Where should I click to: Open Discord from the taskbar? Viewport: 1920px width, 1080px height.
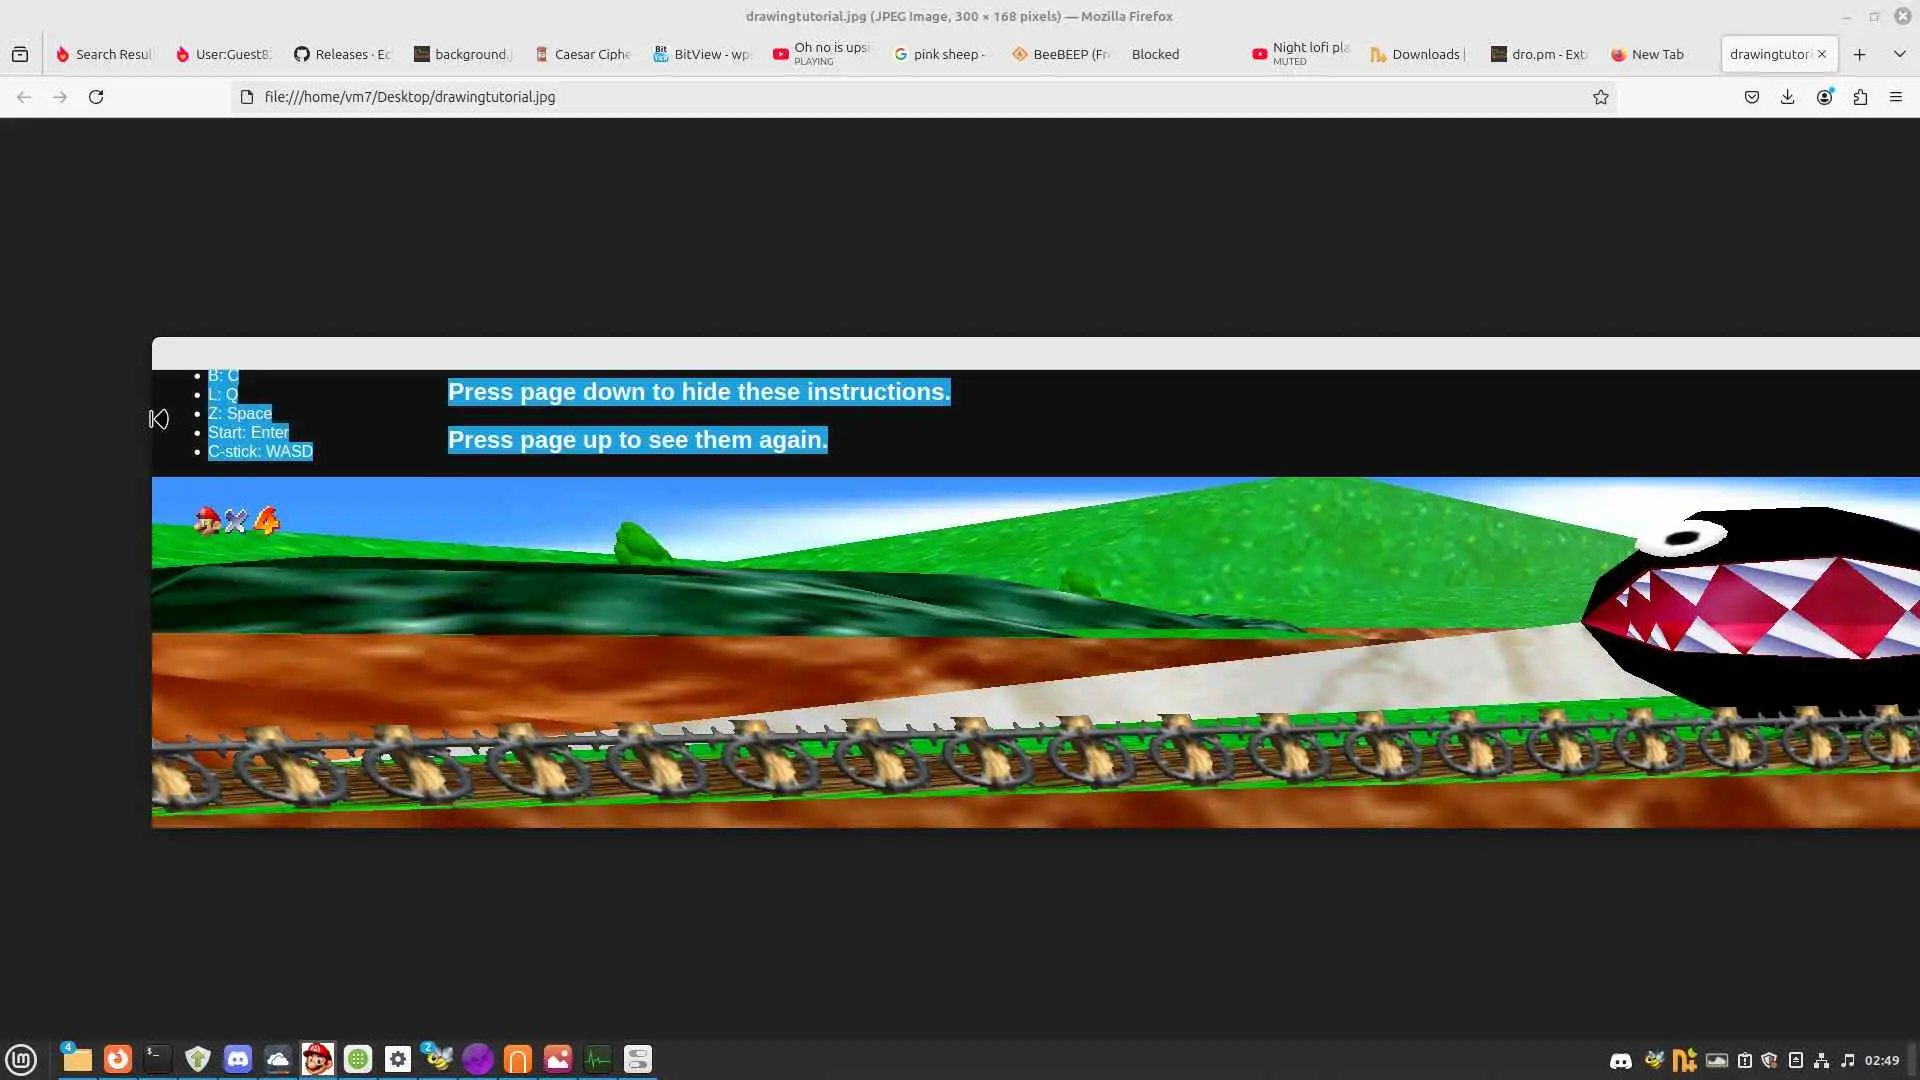238,1059
